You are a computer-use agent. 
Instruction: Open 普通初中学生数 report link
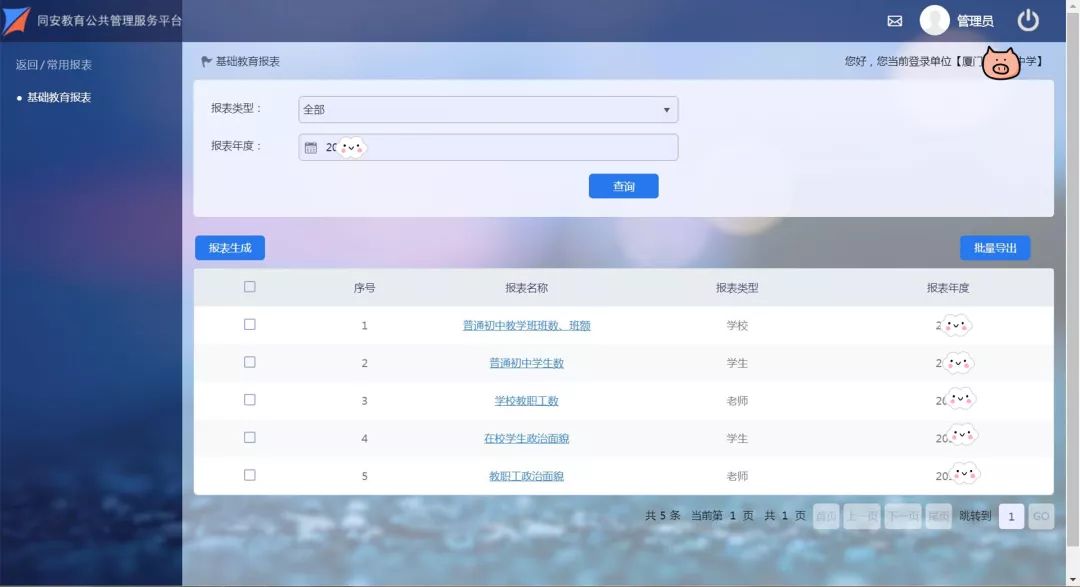pyautogui.click(x=526, y=363)
